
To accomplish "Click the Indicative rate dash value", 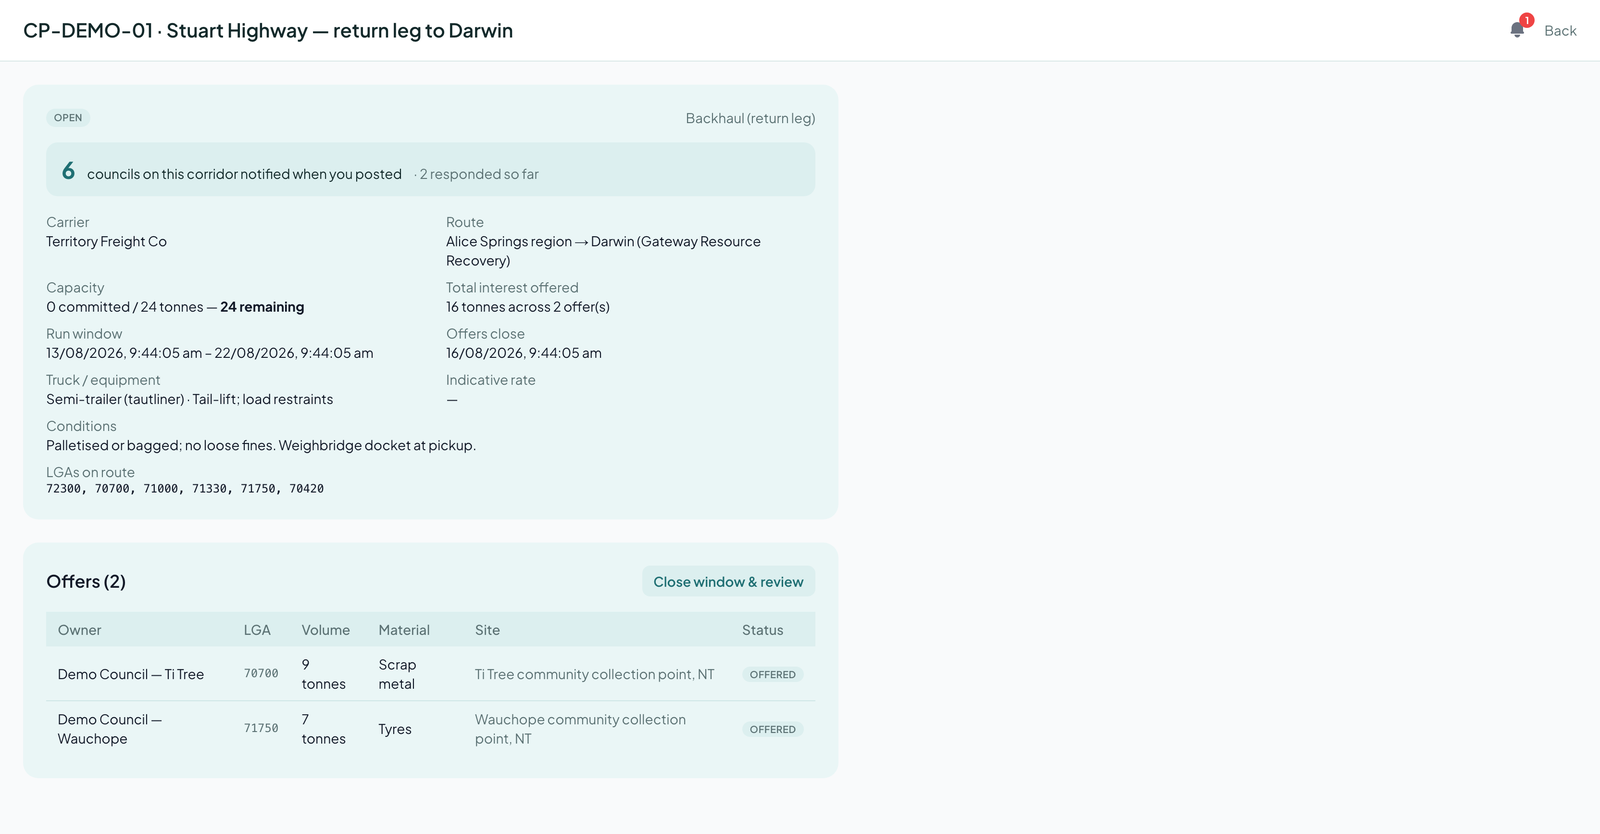I will (452, 400).
